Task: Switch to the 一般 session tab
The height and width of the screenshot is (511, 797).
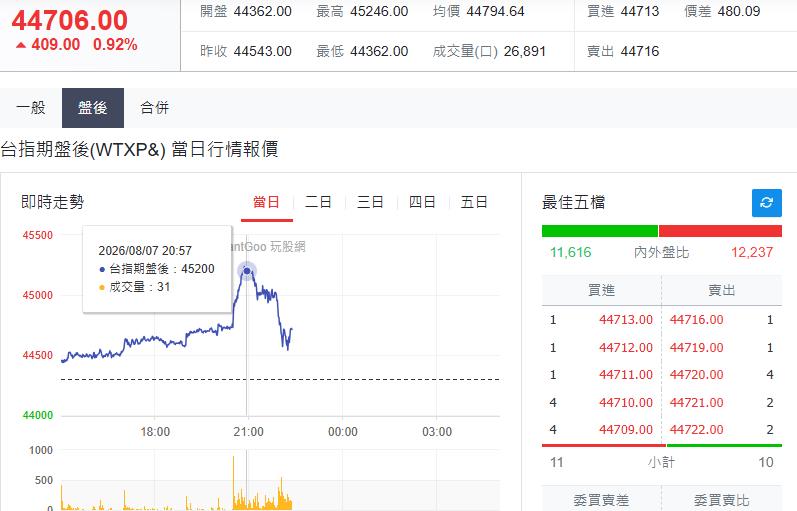Action: click(x=31, y=108)
